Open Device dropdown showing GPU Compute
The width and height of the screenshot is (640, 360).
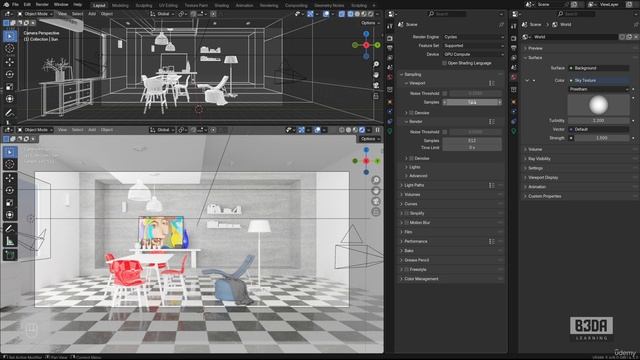click(473, 54)
